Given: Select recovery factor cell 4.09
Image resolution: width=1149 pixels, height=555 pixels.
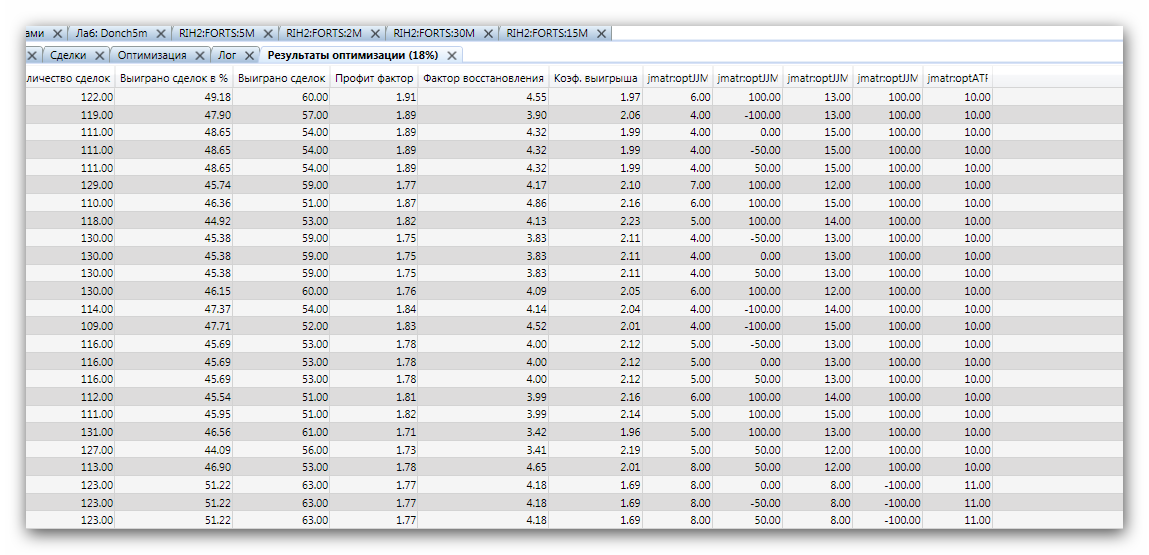Looking at the screenshot, I should tap(484, 290).
